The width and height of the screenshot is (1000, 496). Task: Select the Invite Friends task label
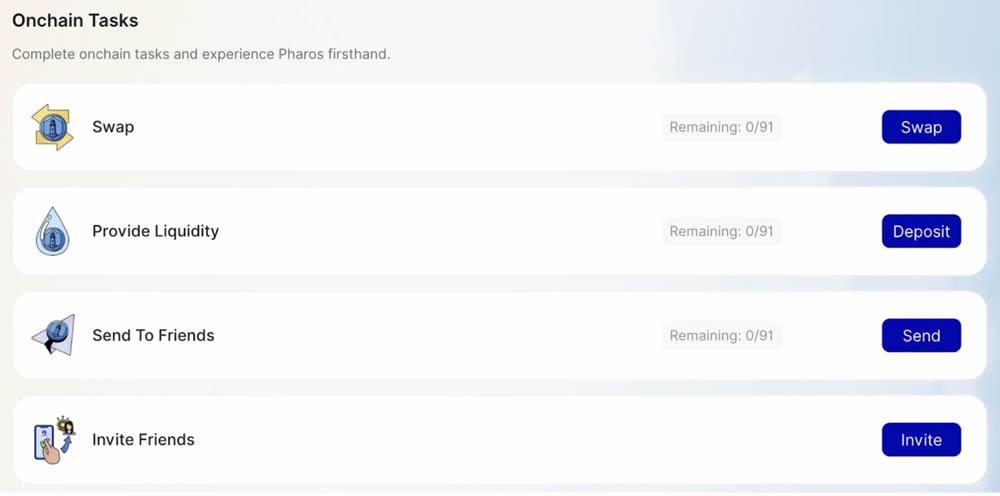pyautogui.click(x=143, y=439)
